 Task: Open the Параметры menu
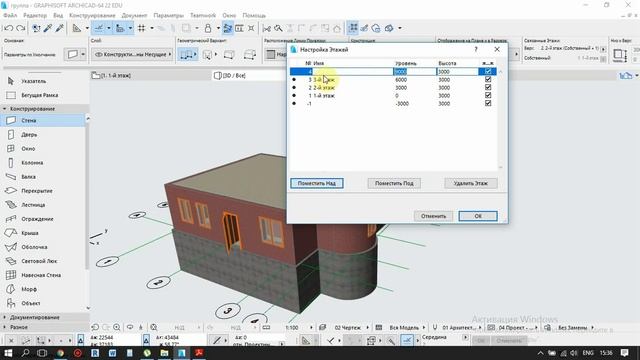[x=169, y=15]
